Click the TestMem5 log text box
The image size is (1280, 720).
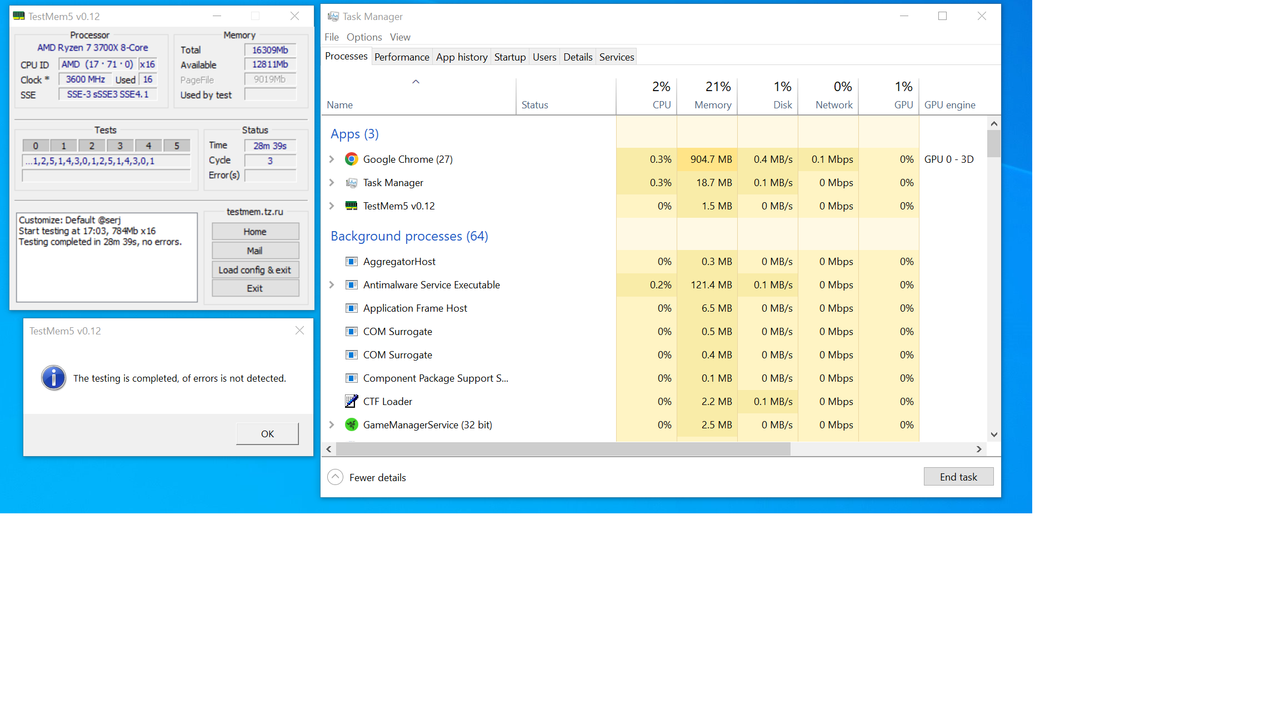click(x=107, y=257)
